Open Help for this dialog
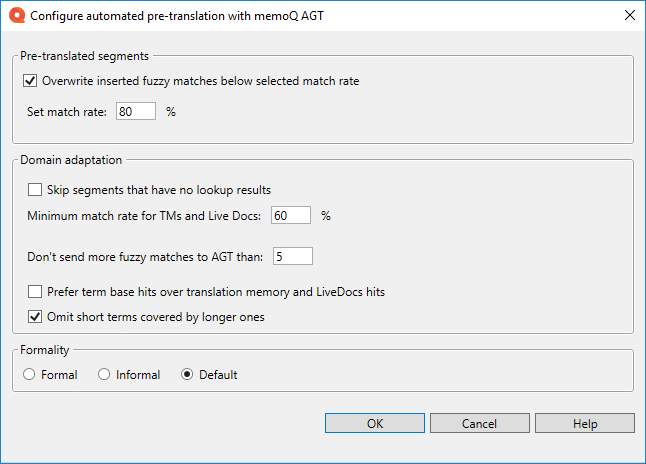646x464 pixels. pyautogui.click(x=585, y=423)
